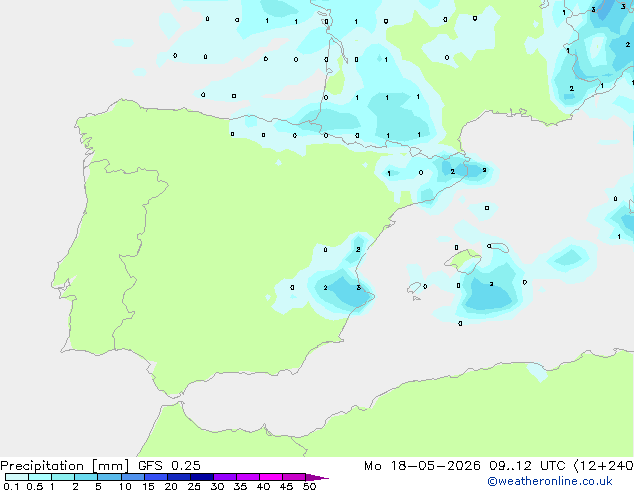
Task: Pick magenta legend swatch between 40 and 45
Action: (271, 477)
